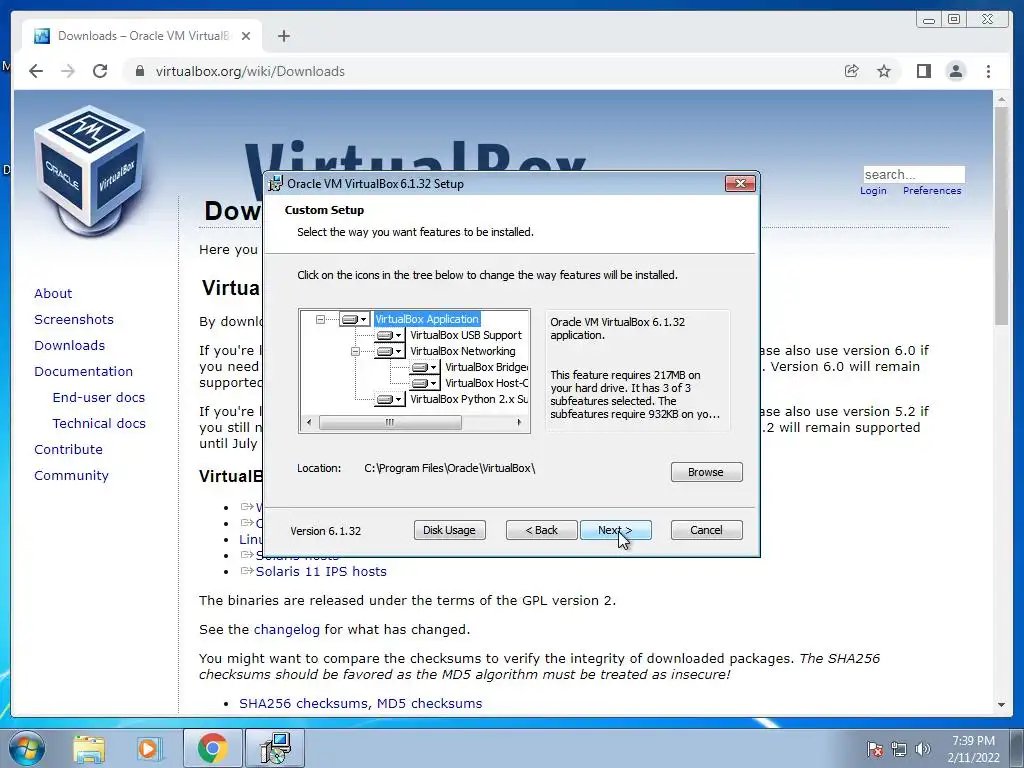Open Windows Media Player from taskbar

tap(149, 748)
